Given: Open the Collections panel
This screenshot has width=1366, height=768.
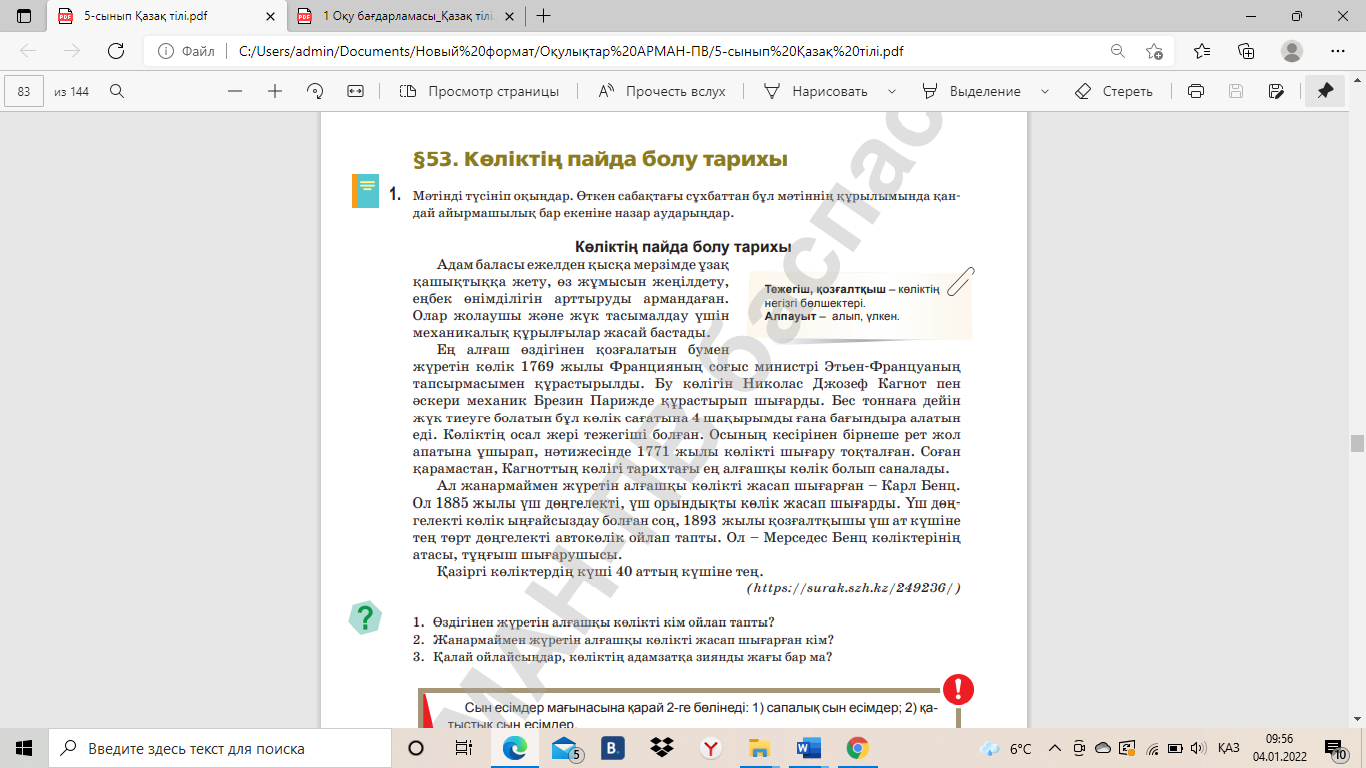Looking at the screenshot, I should tap(1246, 51).
